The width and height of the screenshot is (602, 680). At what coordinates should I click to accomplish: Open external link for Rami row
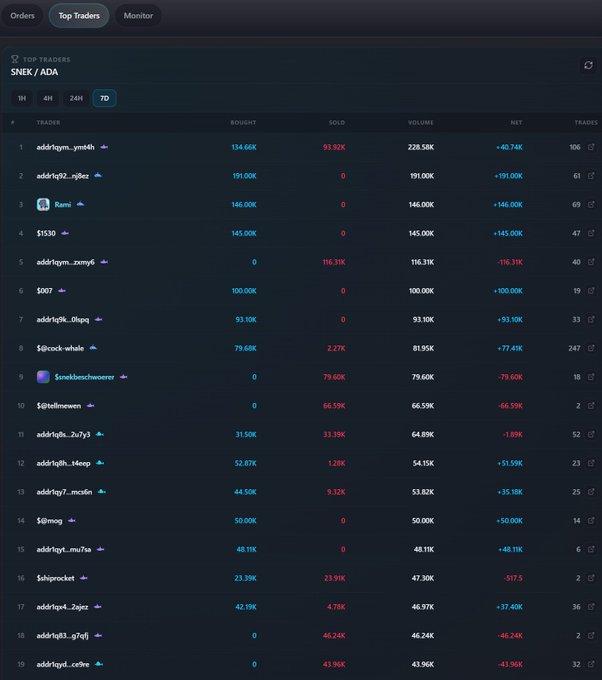point(591,204)
